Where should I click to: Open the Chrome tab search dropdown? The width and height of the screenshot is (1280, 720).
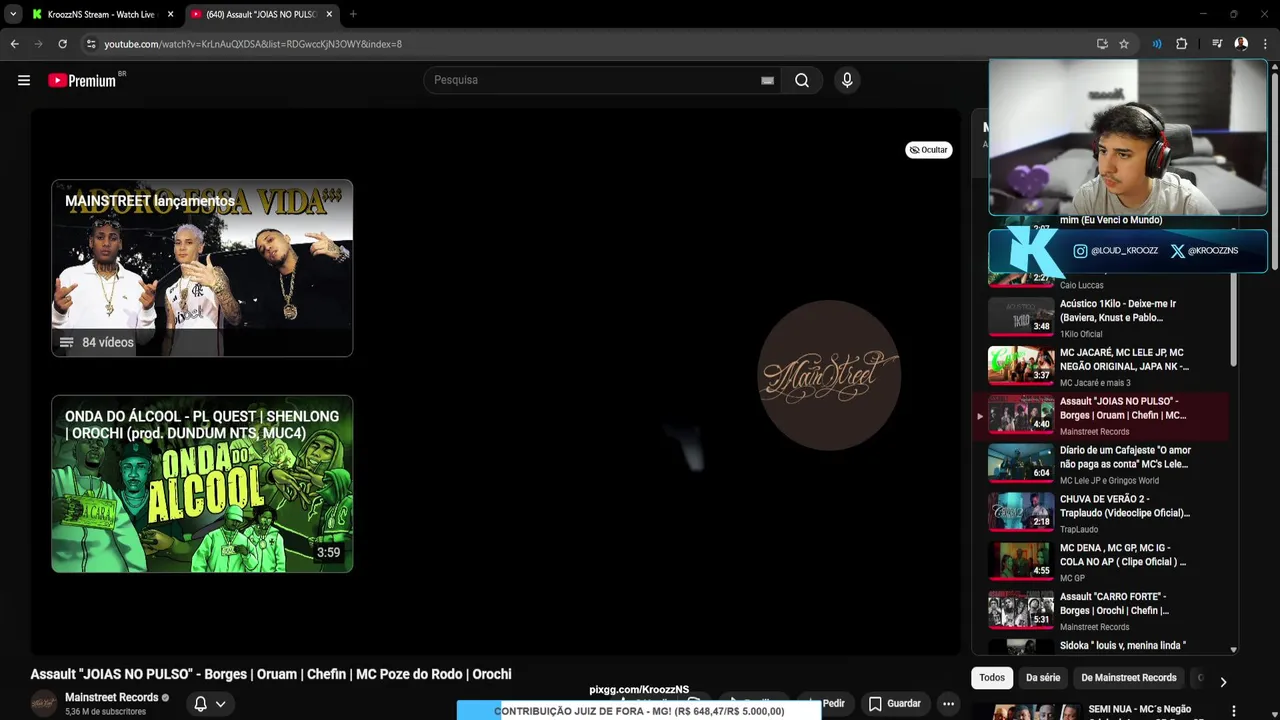pos(13,14)
